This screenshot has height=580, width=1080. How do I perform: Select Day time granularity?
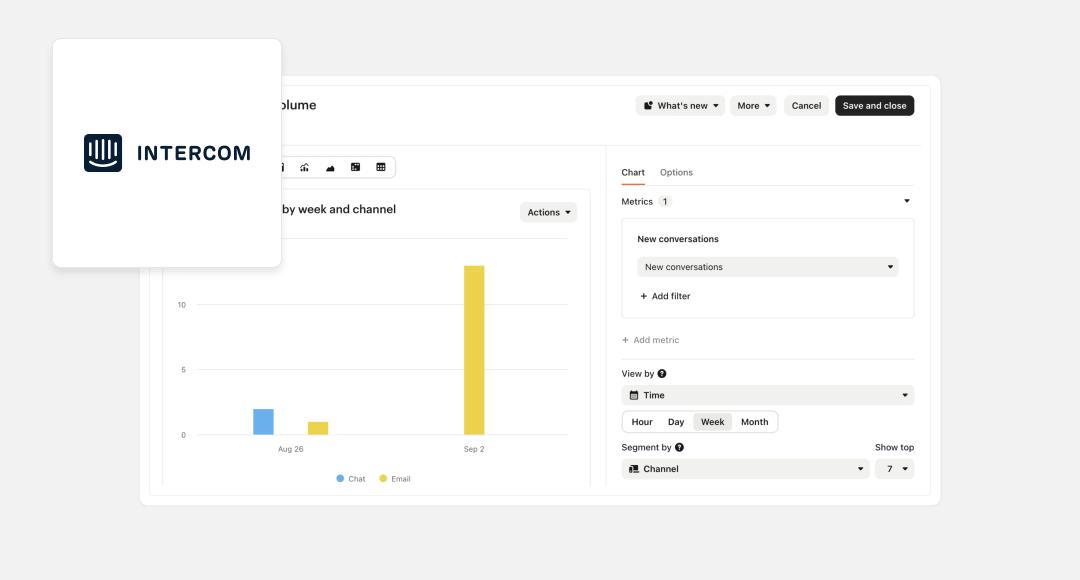[x=676, y=422]
